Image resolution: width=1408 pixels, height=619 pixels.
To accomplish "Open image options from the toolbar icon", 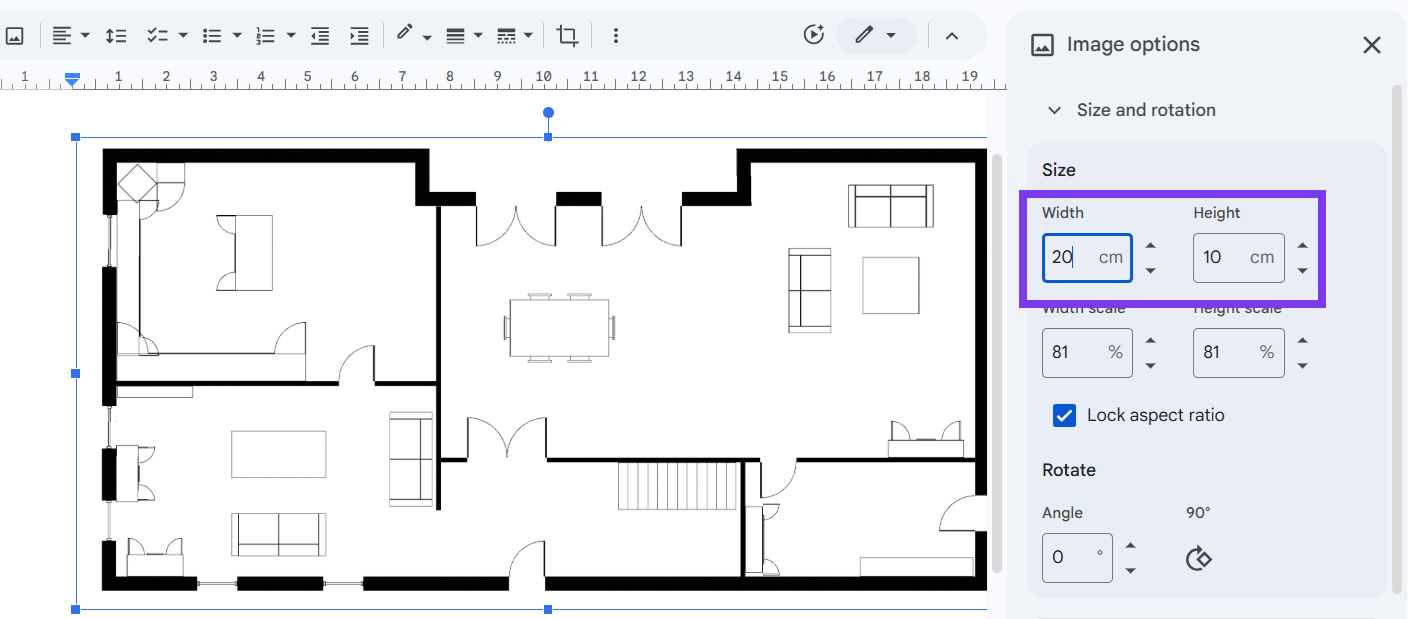I will coord(15,35).
